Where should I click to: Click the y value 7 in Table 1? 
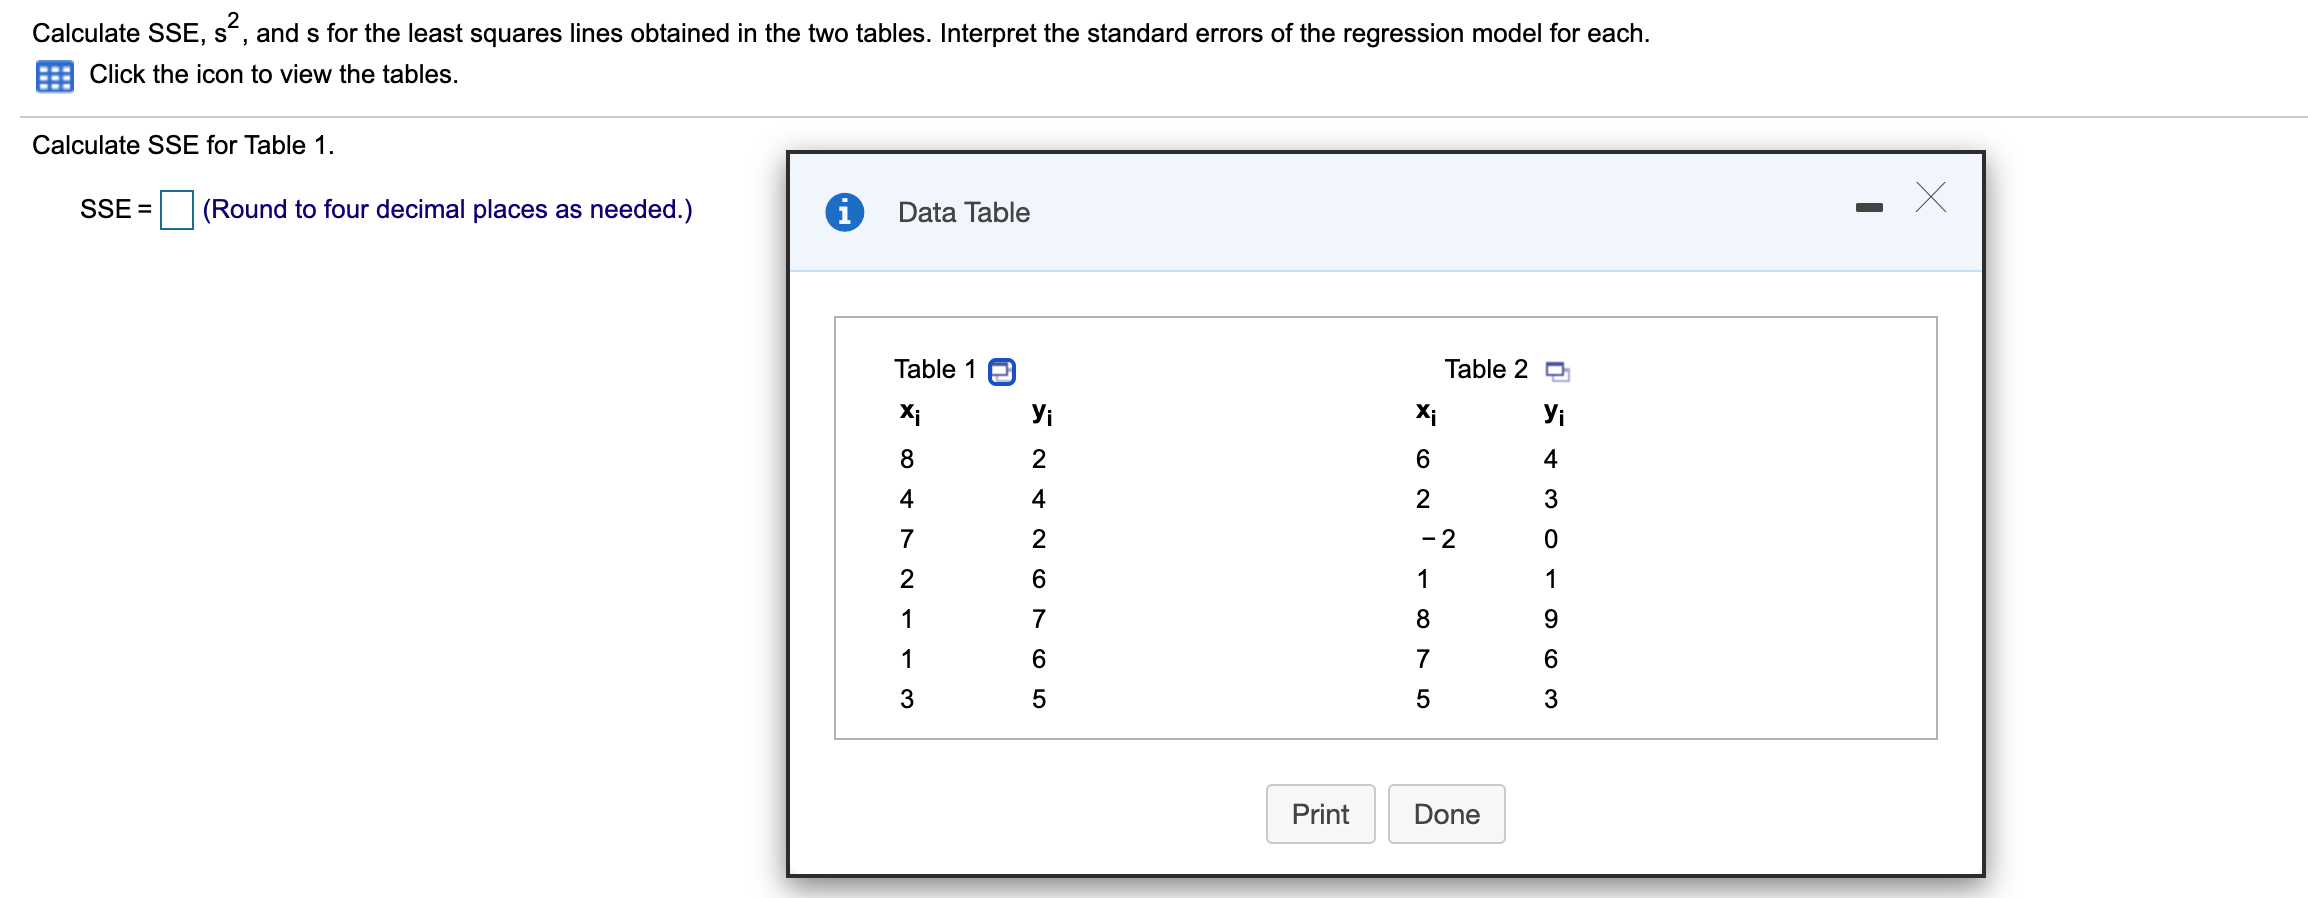point(1038,619)
